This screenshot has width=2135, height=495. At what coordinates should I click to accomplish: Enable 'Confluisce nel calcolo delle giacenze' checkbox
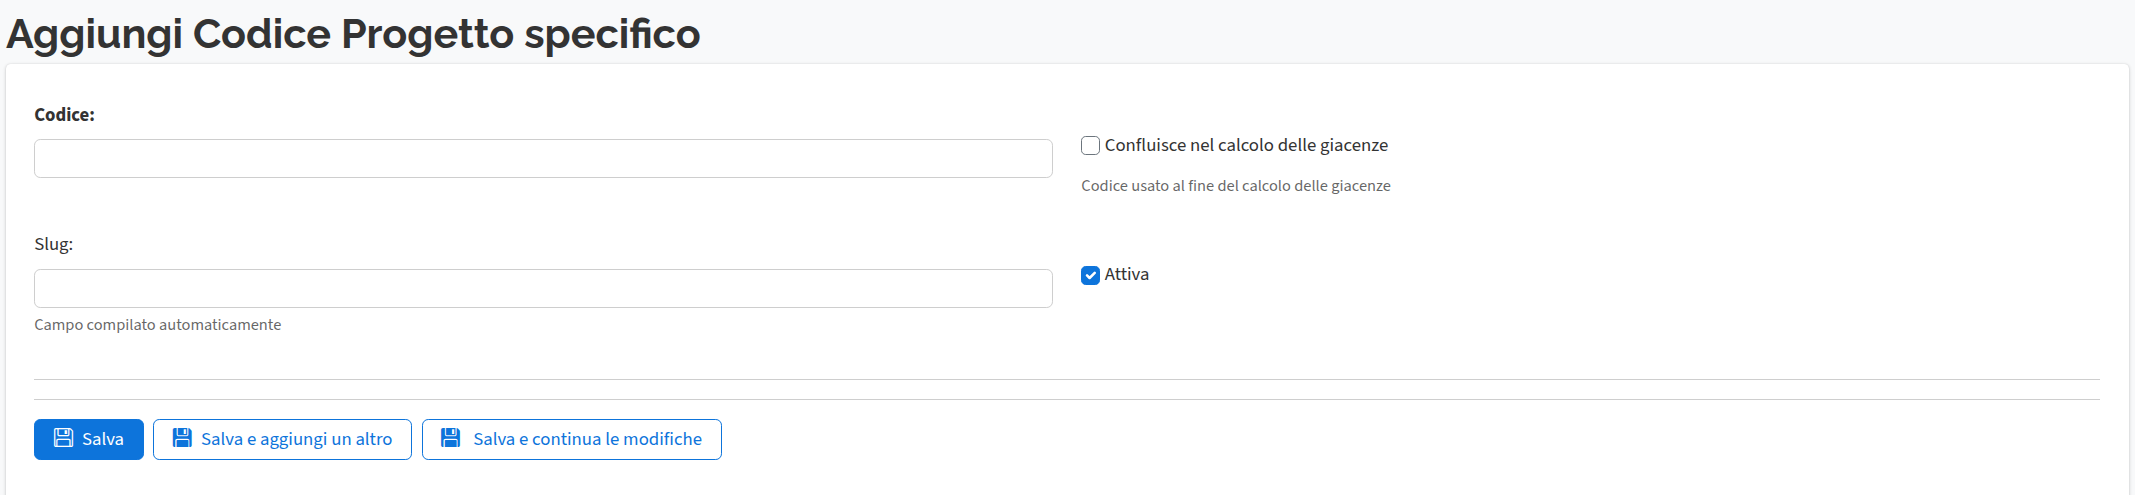(x=1090, y=146)
